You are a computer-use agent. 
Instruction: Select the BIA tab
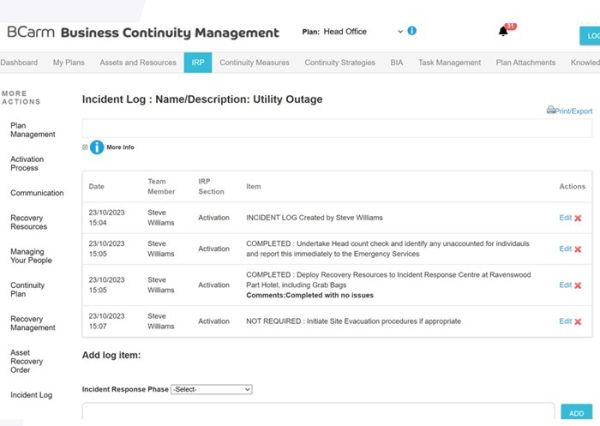396,62
